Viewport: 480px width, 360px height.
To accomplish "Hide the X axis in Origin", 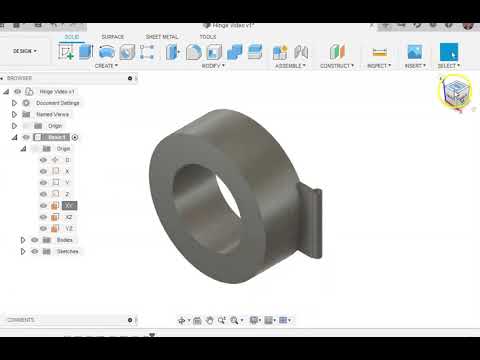I will tap(43, 171).
